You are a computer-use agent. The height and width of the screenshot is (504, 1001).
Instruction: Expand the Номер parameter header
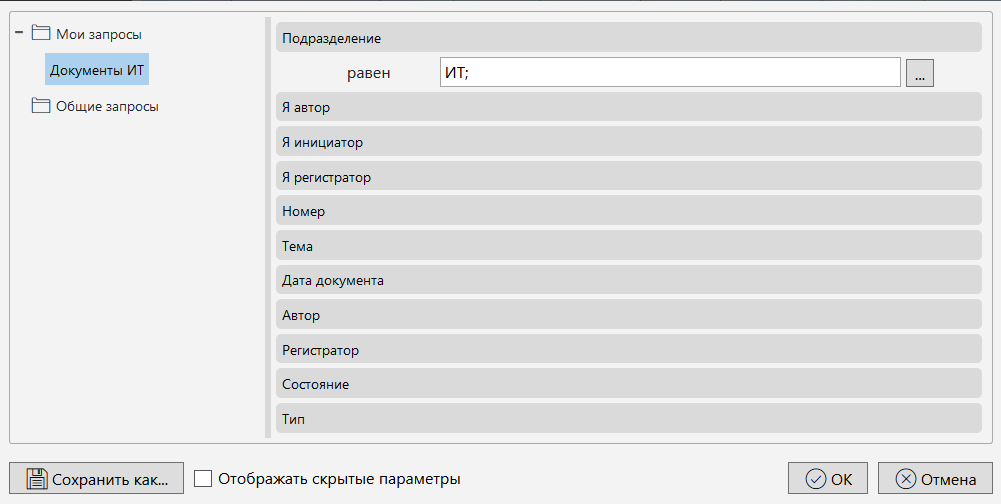[x=627, y=211]
